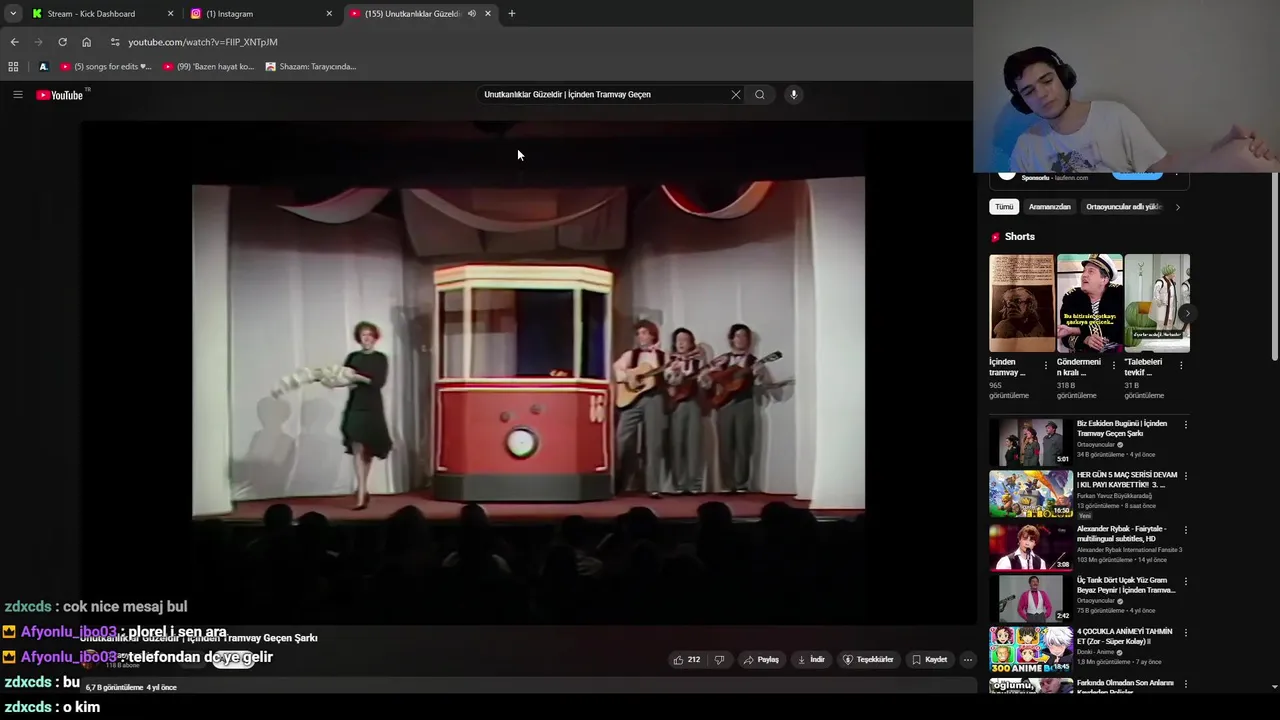Click into the YouTube search input field
The image size is (1280, 720).
coord(603,95)
